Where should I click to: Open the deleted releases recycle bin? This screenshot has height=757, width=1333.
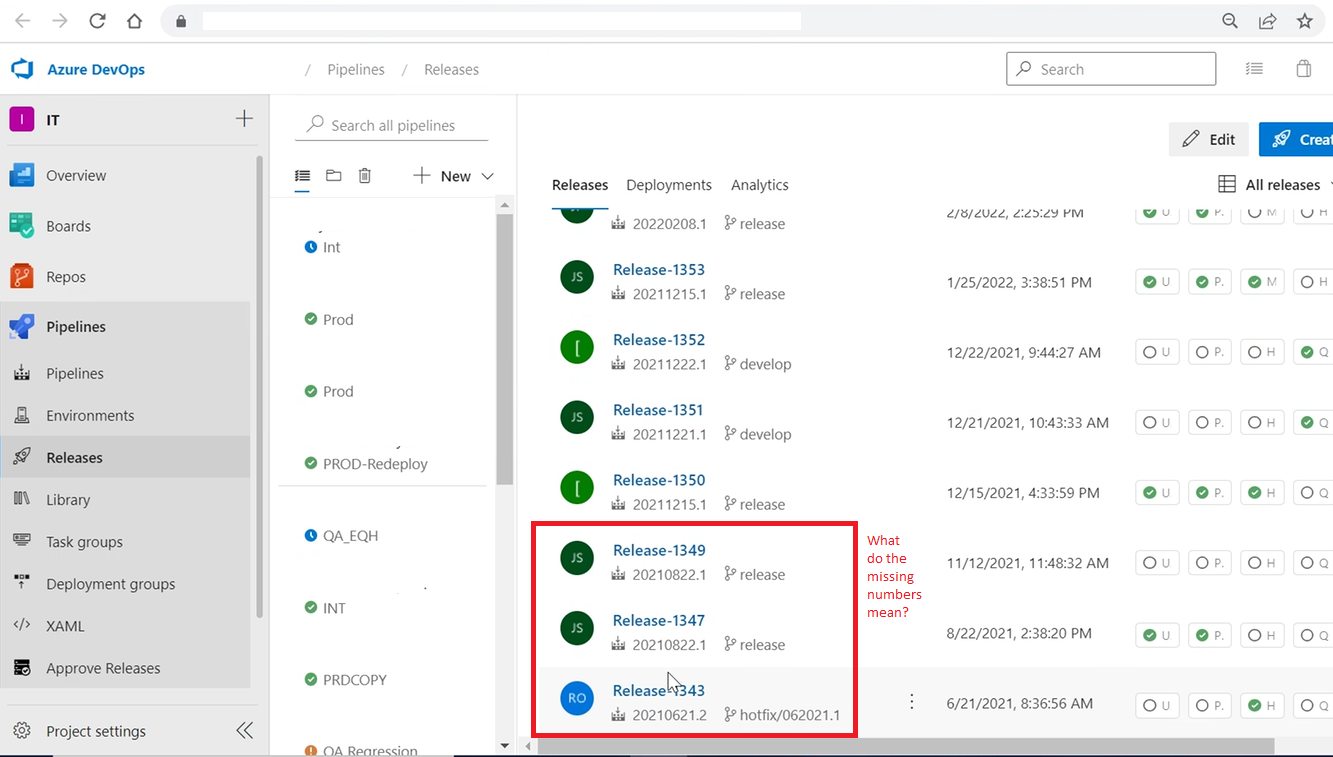(364, 175)
